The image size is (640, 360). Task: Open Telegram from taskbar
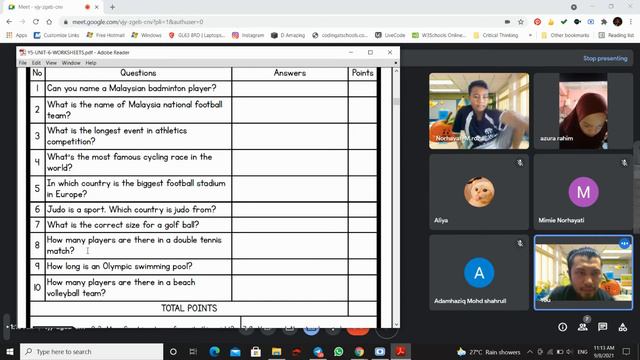[x=318, y=351]
